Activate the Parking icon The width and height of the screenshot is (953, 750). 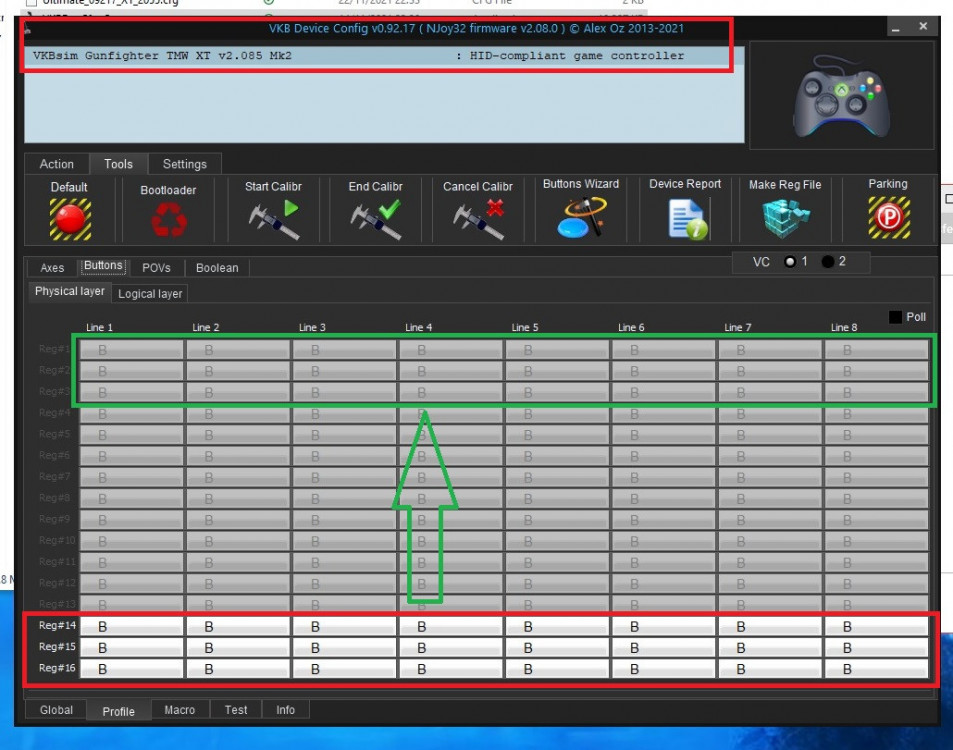888,217
